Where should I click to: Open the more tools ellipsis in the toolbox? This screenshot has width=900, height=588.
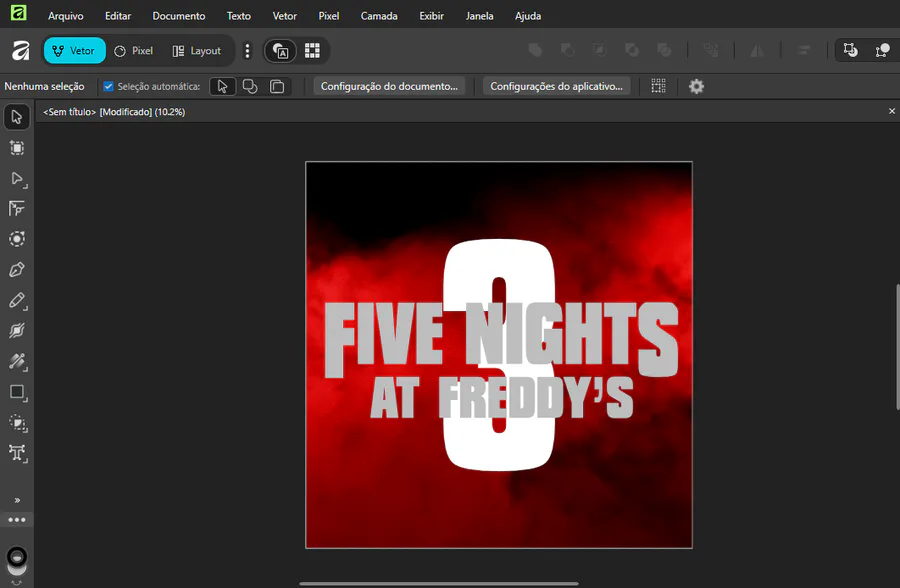[17, 520]
